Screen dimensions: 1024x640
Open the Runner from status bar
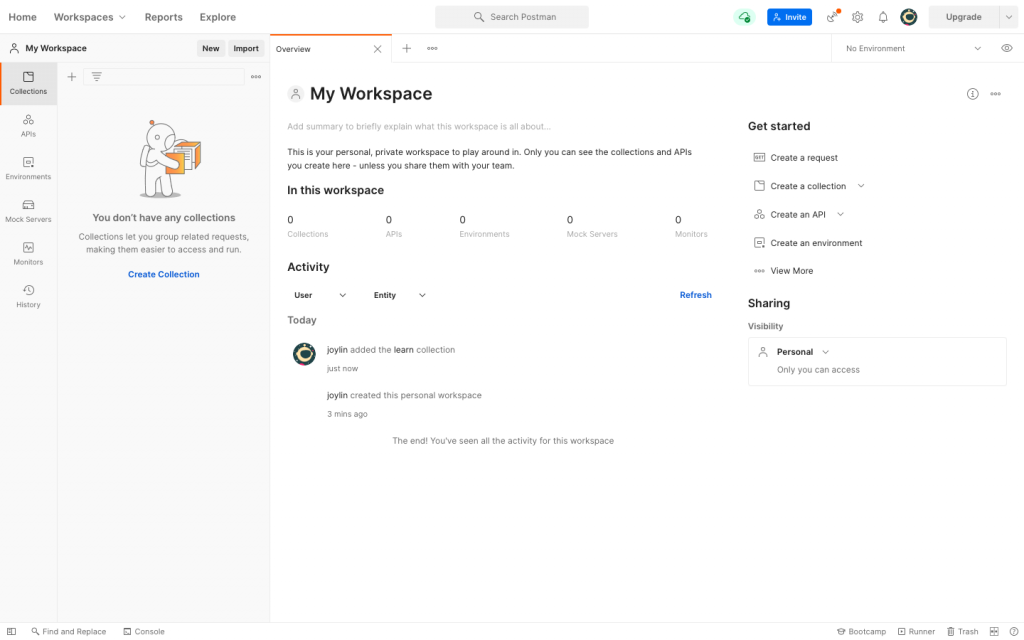coord(916,632)
